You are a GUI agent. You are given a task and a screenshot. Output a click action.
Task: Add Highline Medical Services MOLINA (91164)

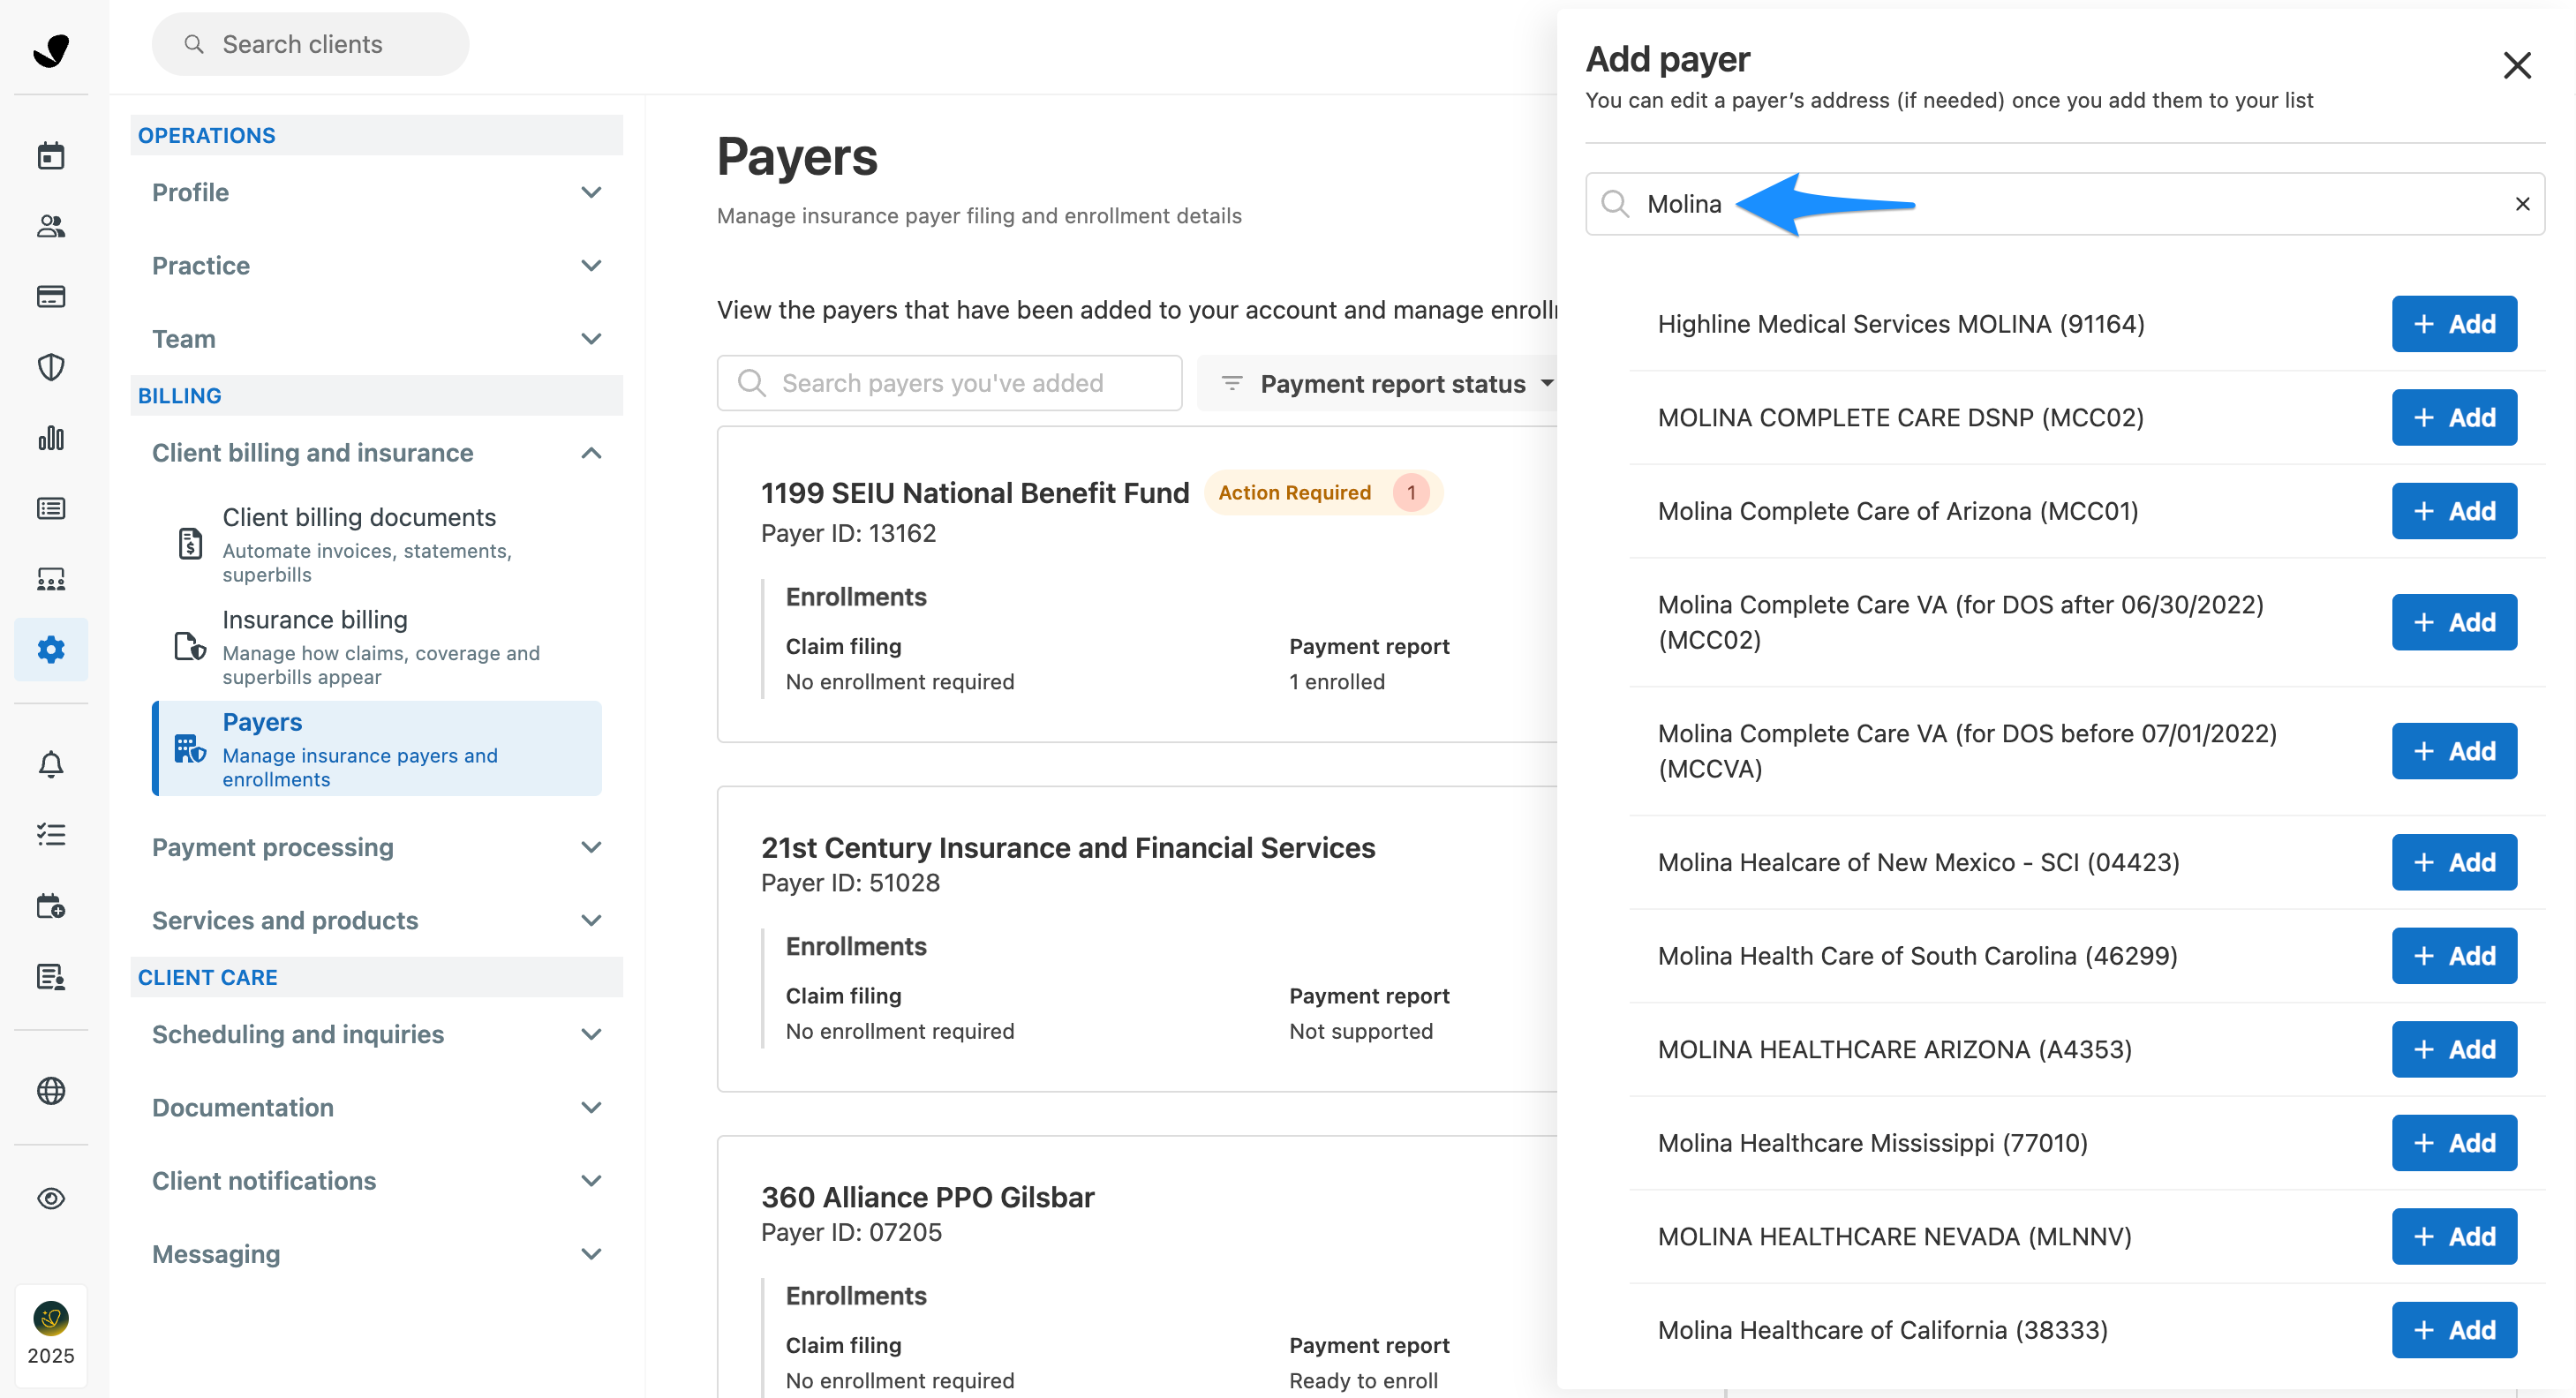(2453, 324)
